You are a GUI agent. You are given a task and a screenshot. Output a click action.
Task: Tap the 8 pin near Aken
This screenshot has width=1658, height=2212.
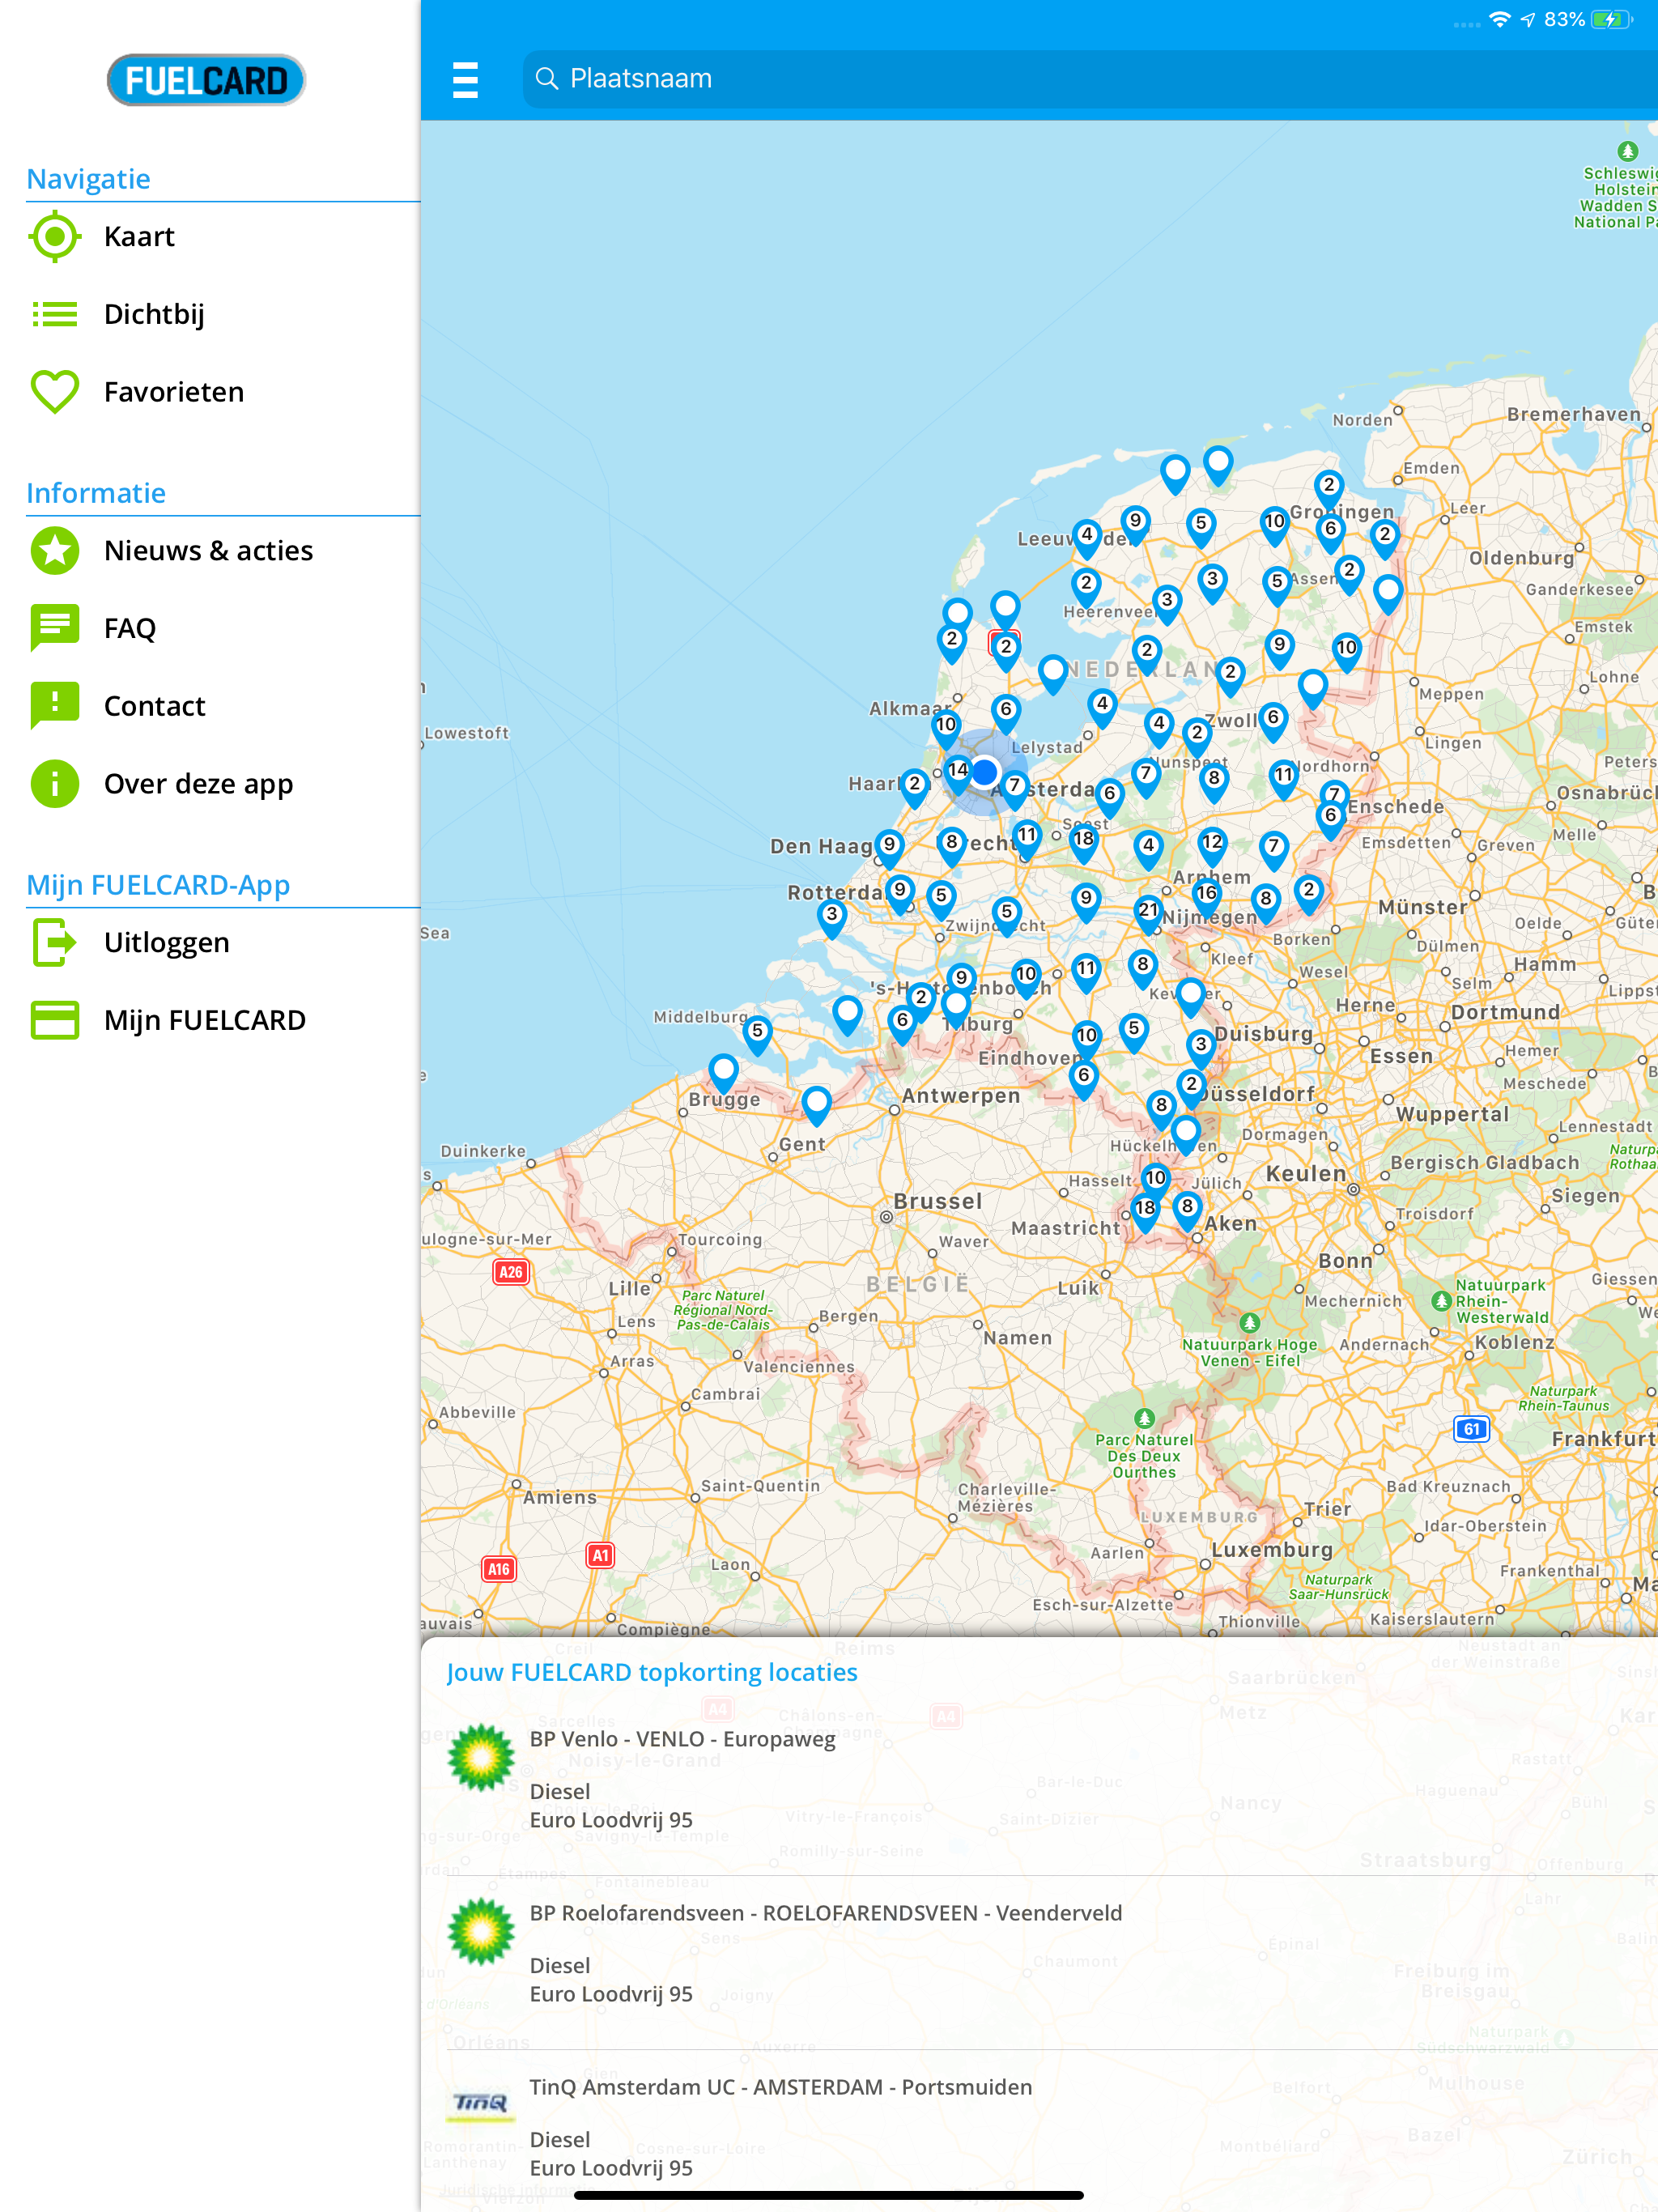pyautogui.click(x=1187, y=1211)
